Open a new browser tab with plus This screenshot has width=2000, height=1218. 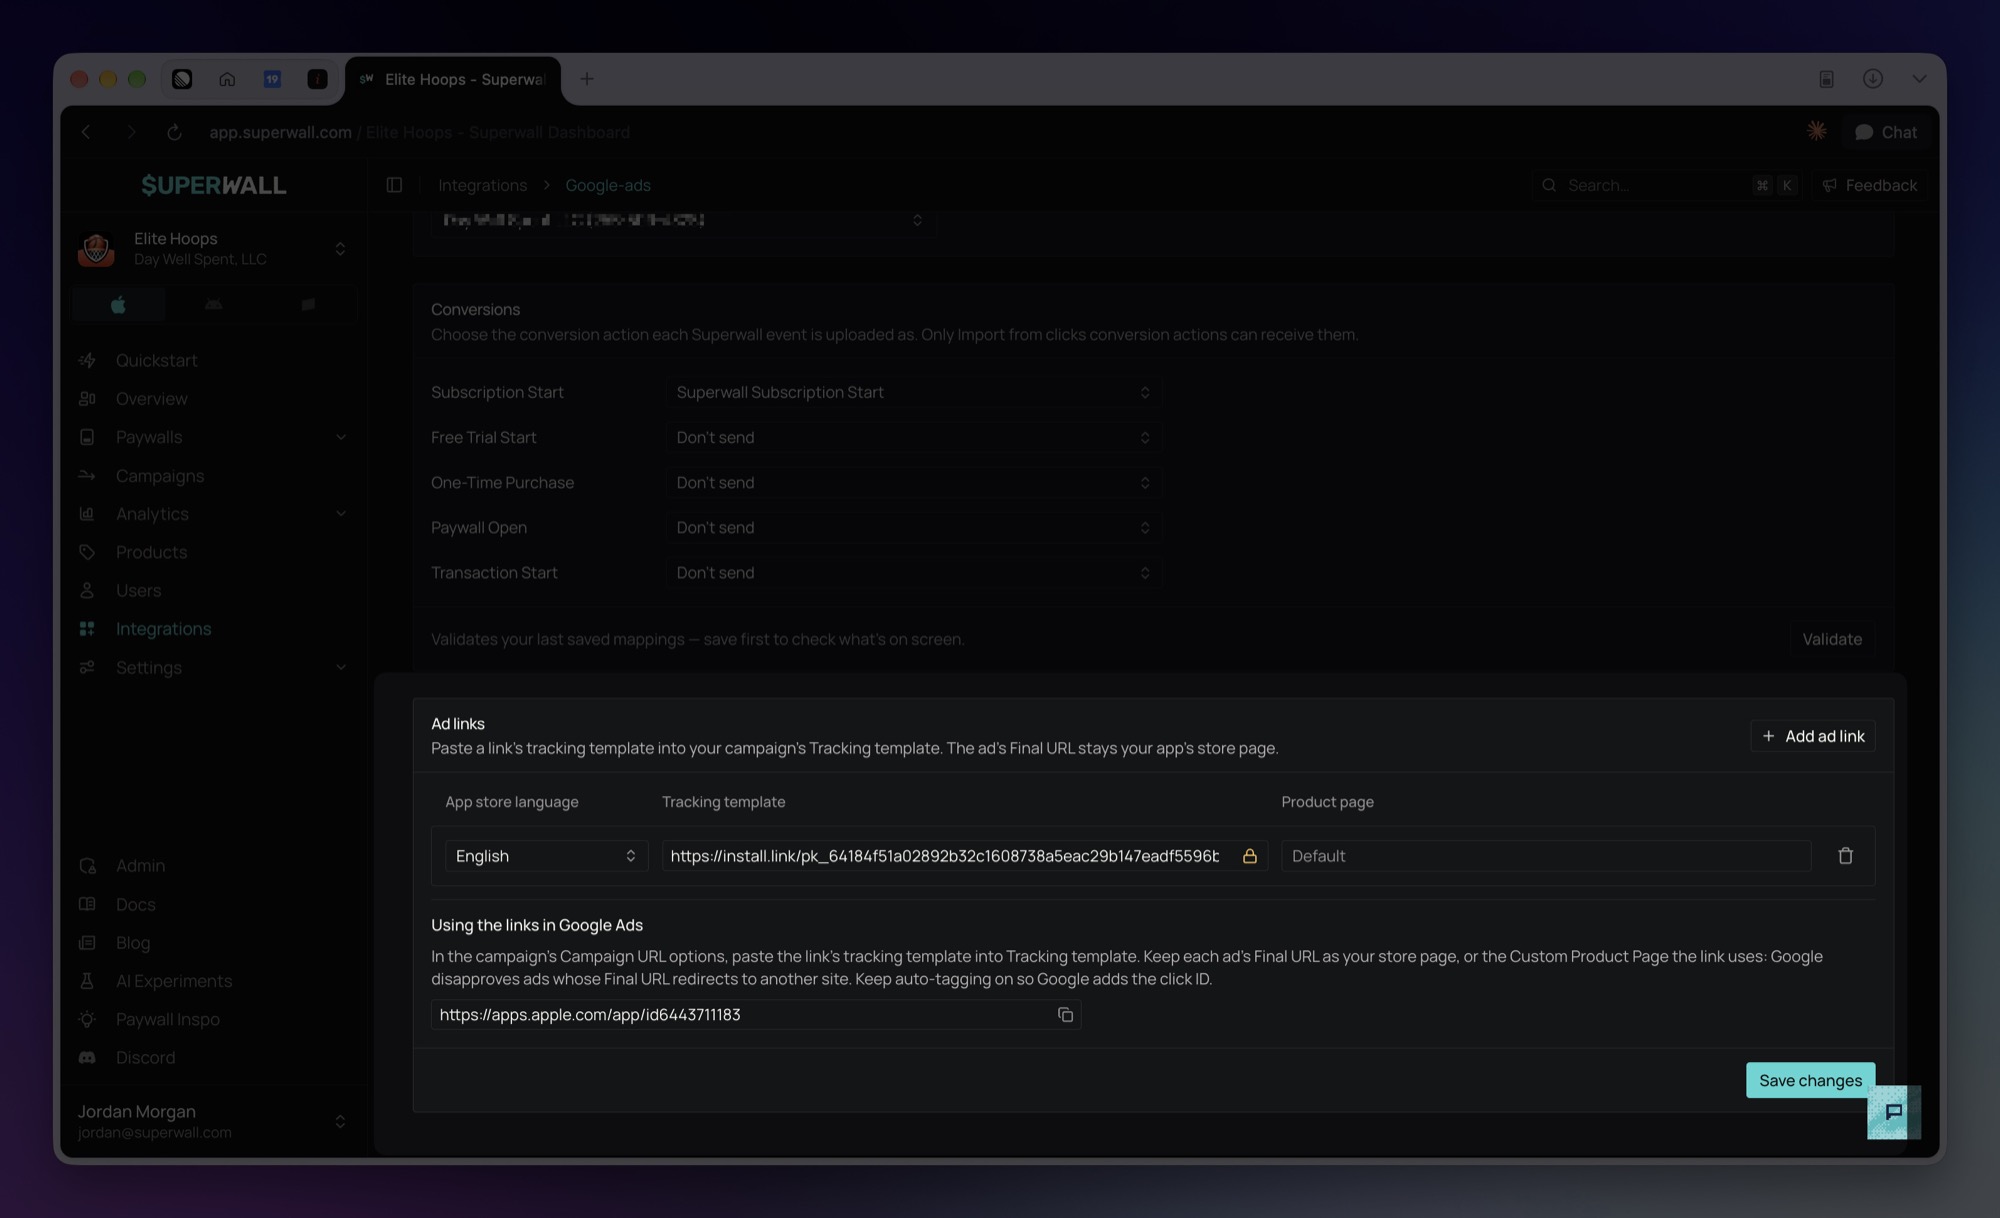pos(587,79)
